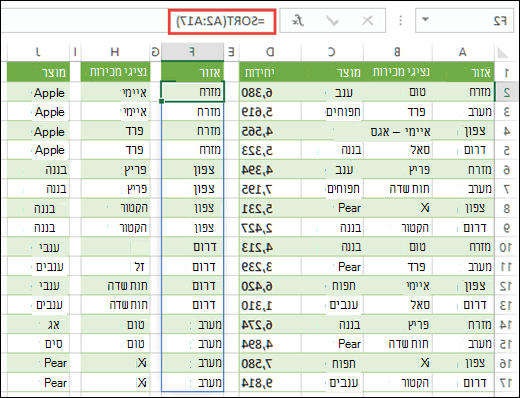Click header cell A1 labeled אזור

pyautogui.click(x=463, y=72)
